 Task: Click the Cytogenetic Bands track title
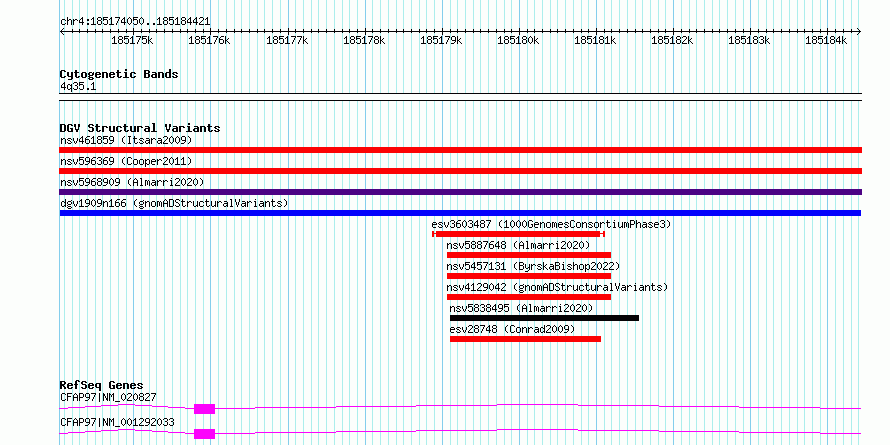coord(119,74)
